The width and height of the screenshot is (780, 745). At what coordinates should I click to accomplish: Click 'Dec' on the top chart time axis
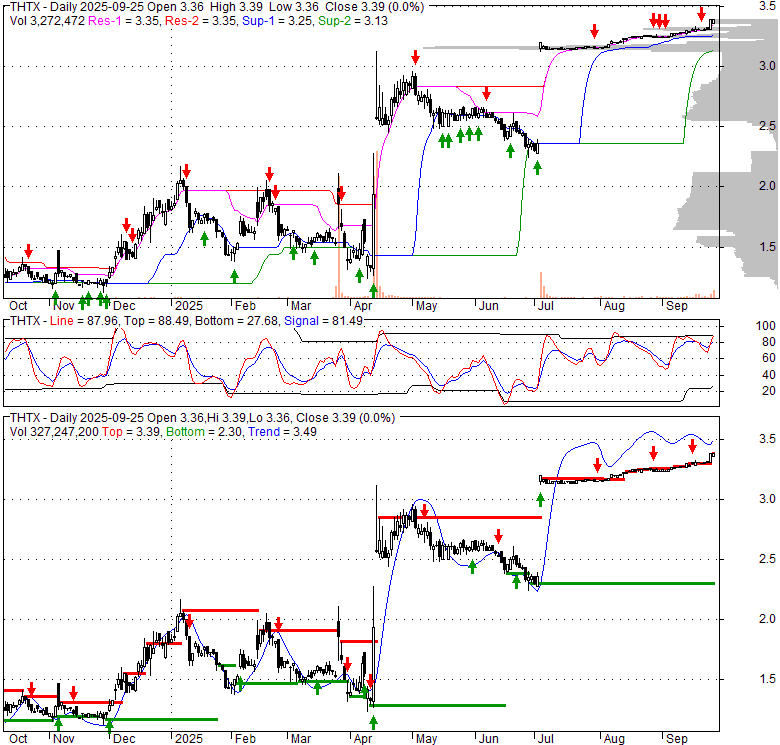[x=124, y=306]
